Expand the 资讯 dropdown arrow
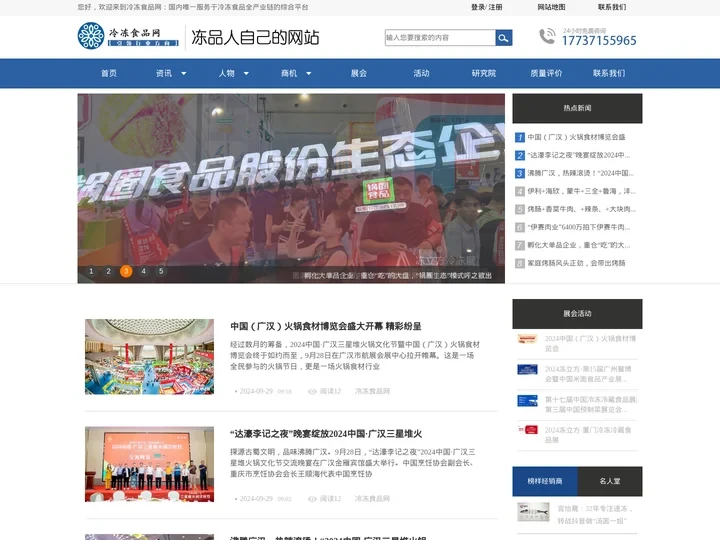Image resolution: width=720 pixels, height=540 pixels. point(184,73)
